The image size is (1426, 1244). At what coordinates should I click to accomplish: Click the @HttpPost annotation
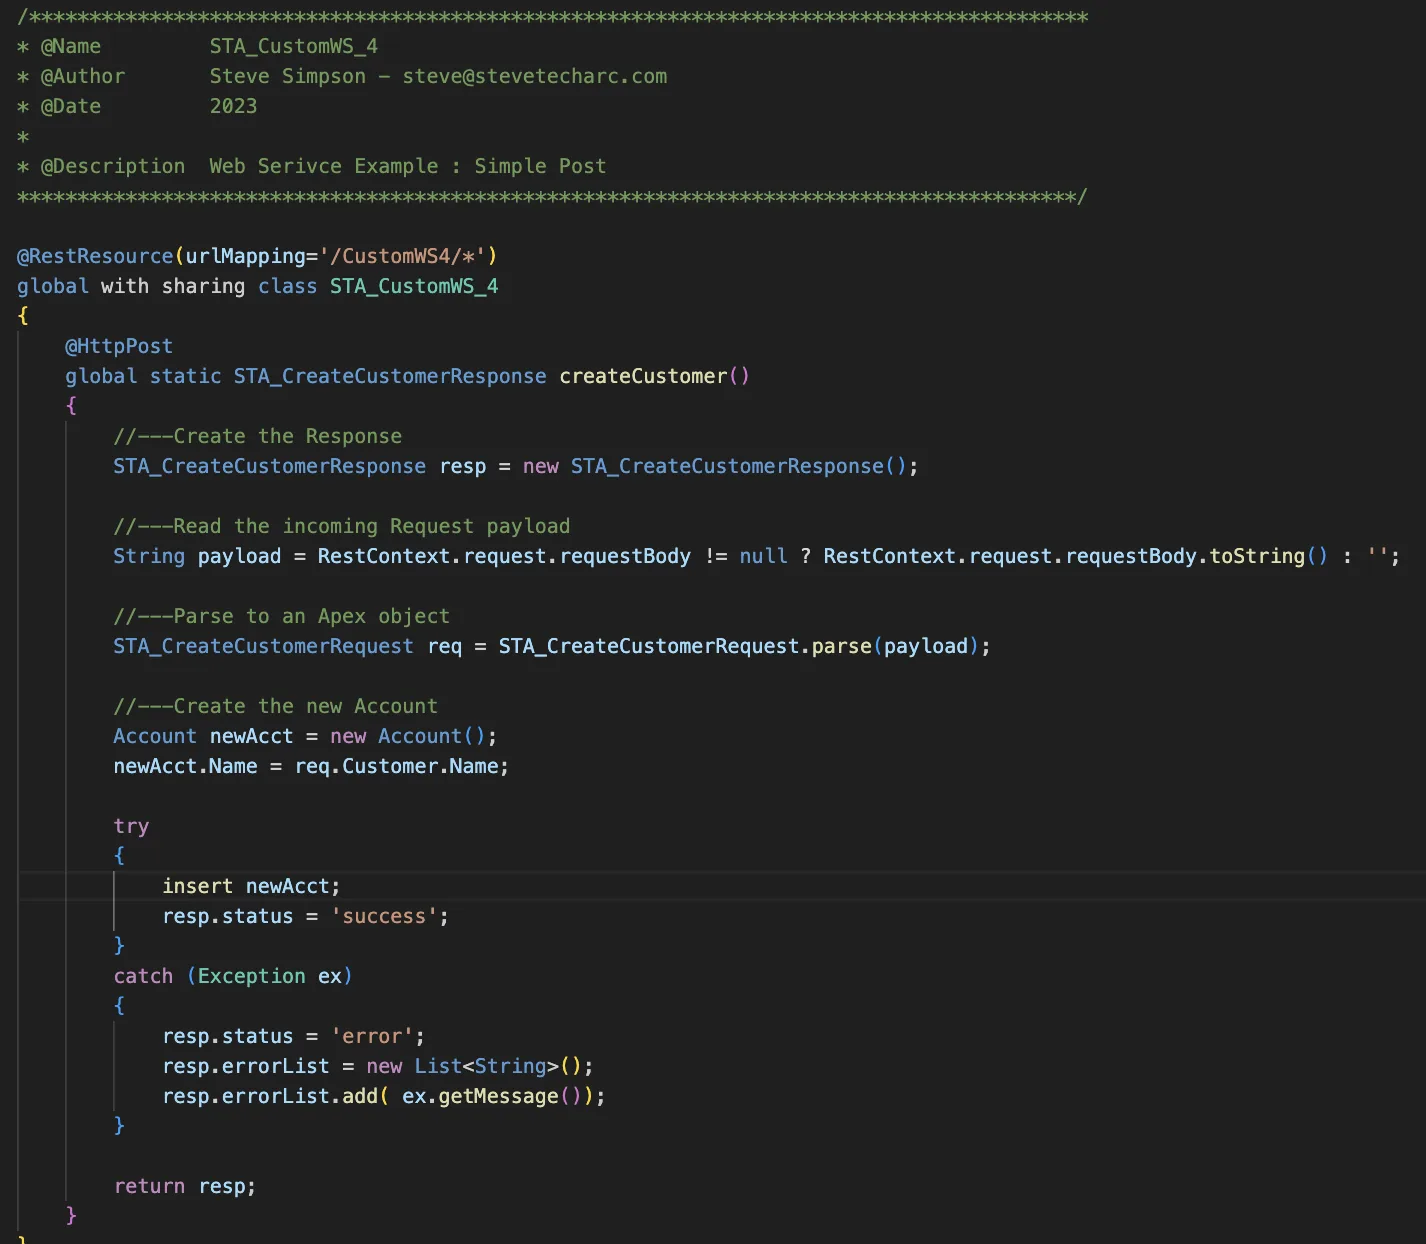click(119, 346)
